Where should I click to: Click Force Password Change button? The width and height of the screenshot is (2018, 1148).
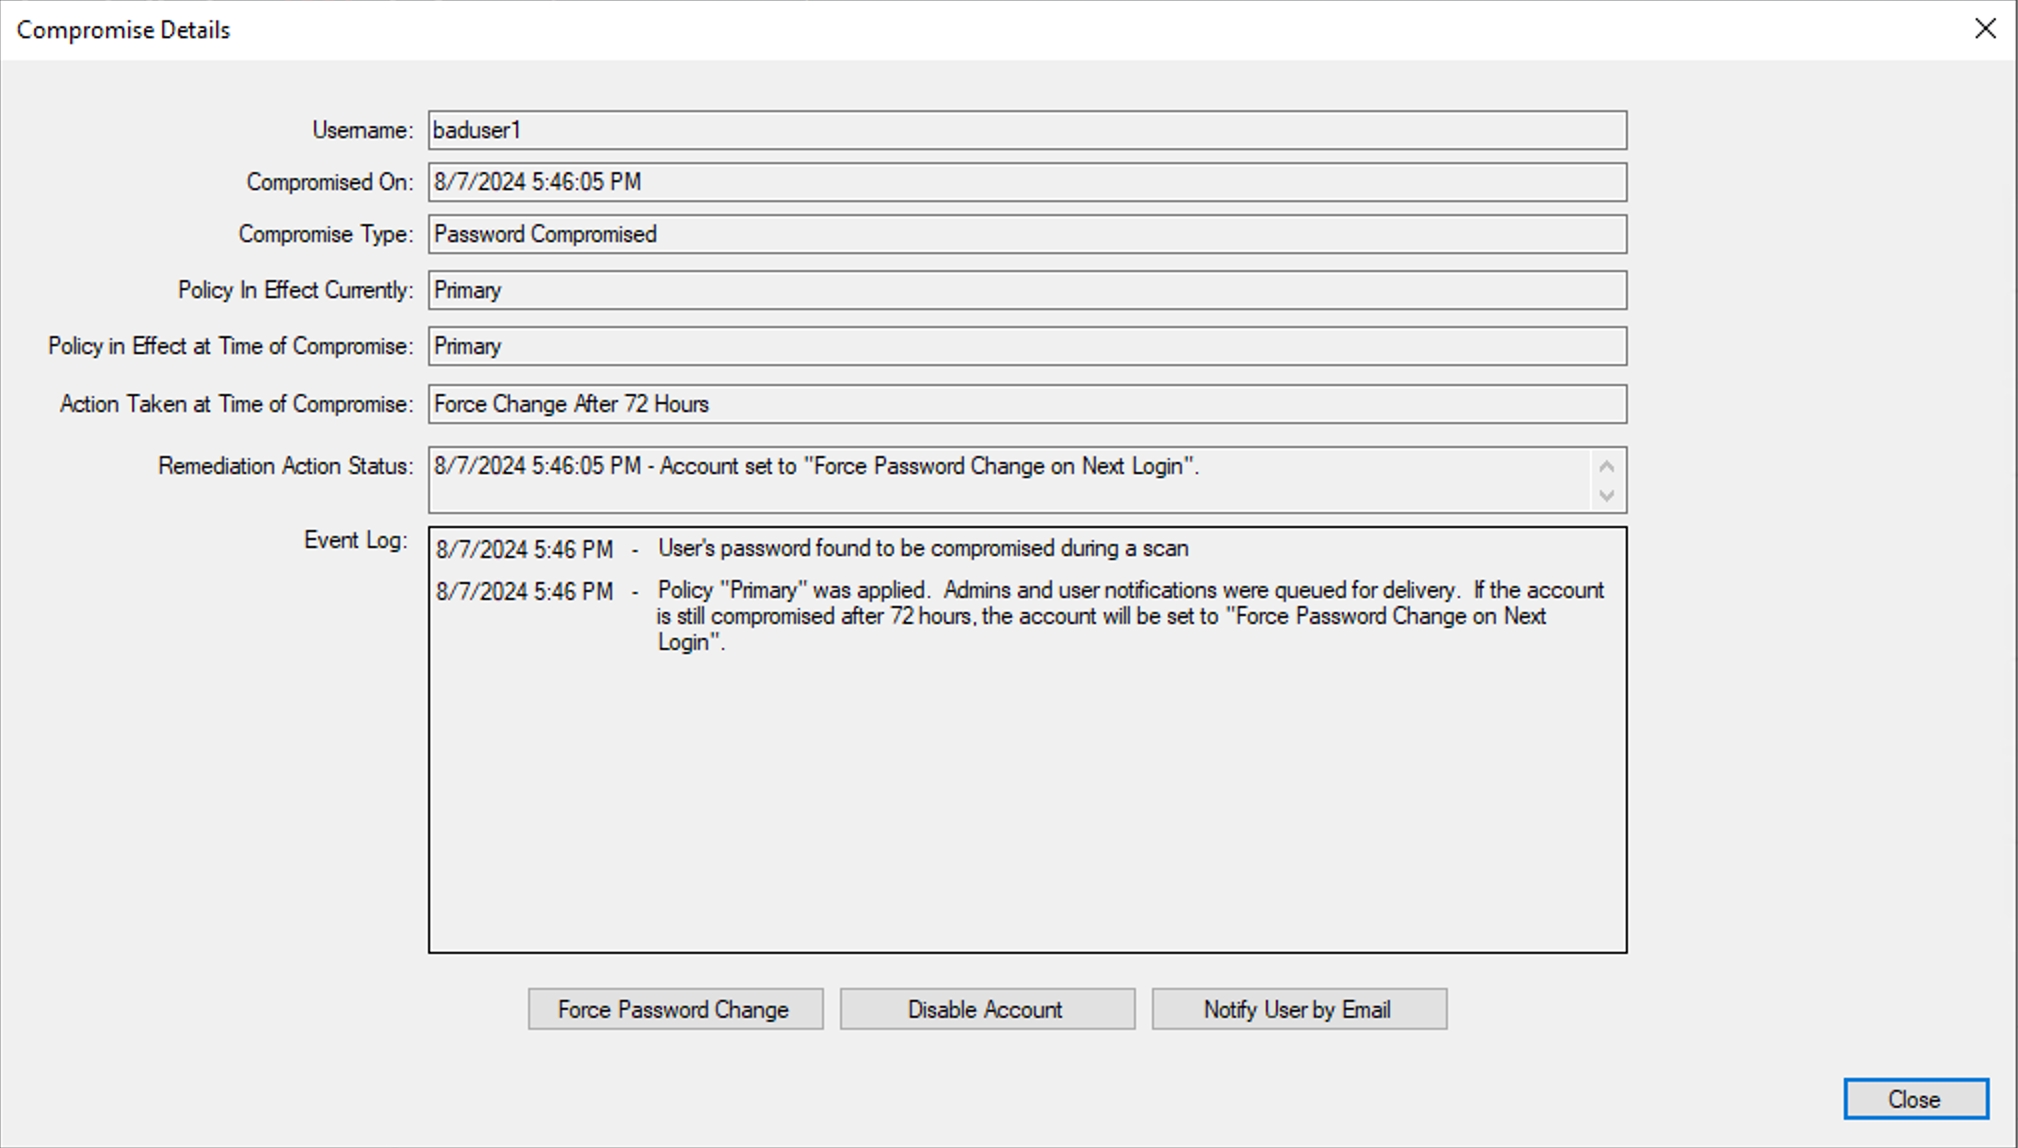pyautogui.click(x=675, y=1009)
